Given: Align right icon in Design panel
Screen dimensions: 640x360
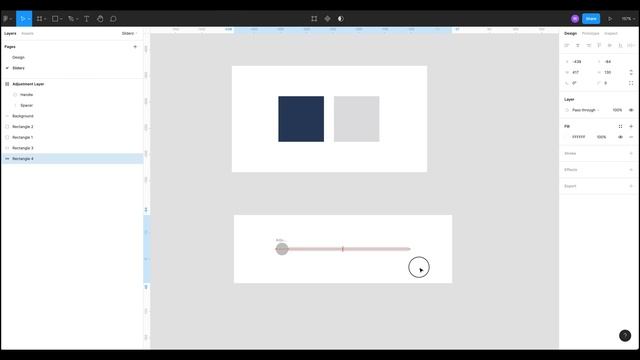Looking at the screenshot, I should (588, 45).
